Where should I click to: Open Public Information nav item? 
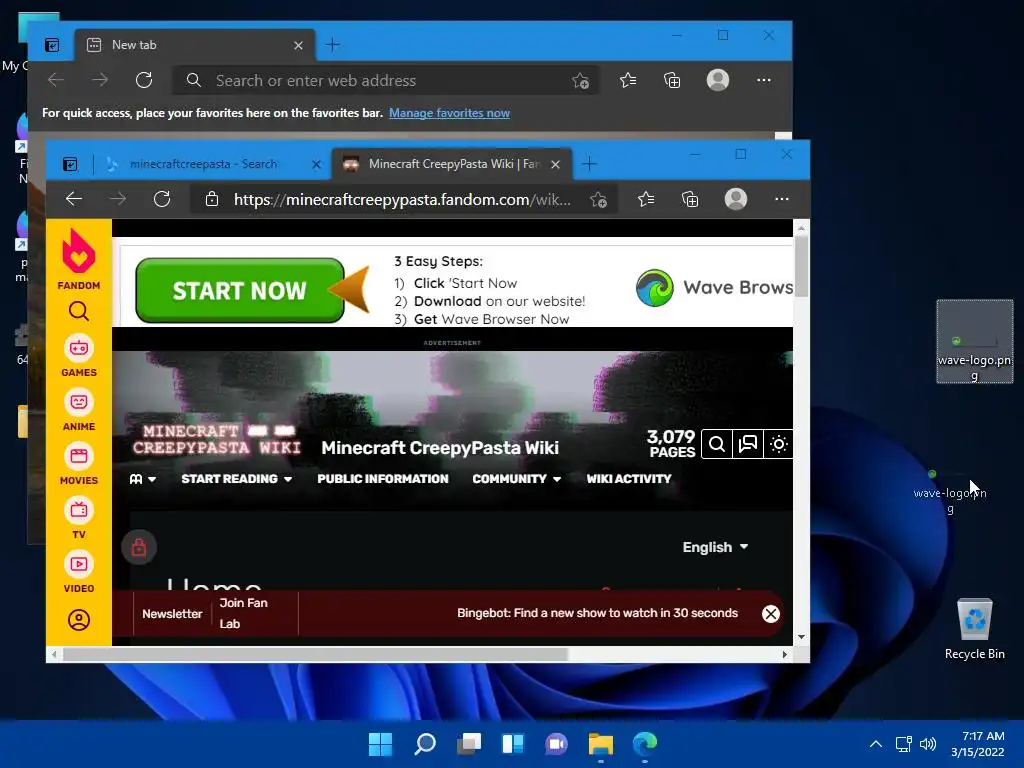tap(383, 479)
